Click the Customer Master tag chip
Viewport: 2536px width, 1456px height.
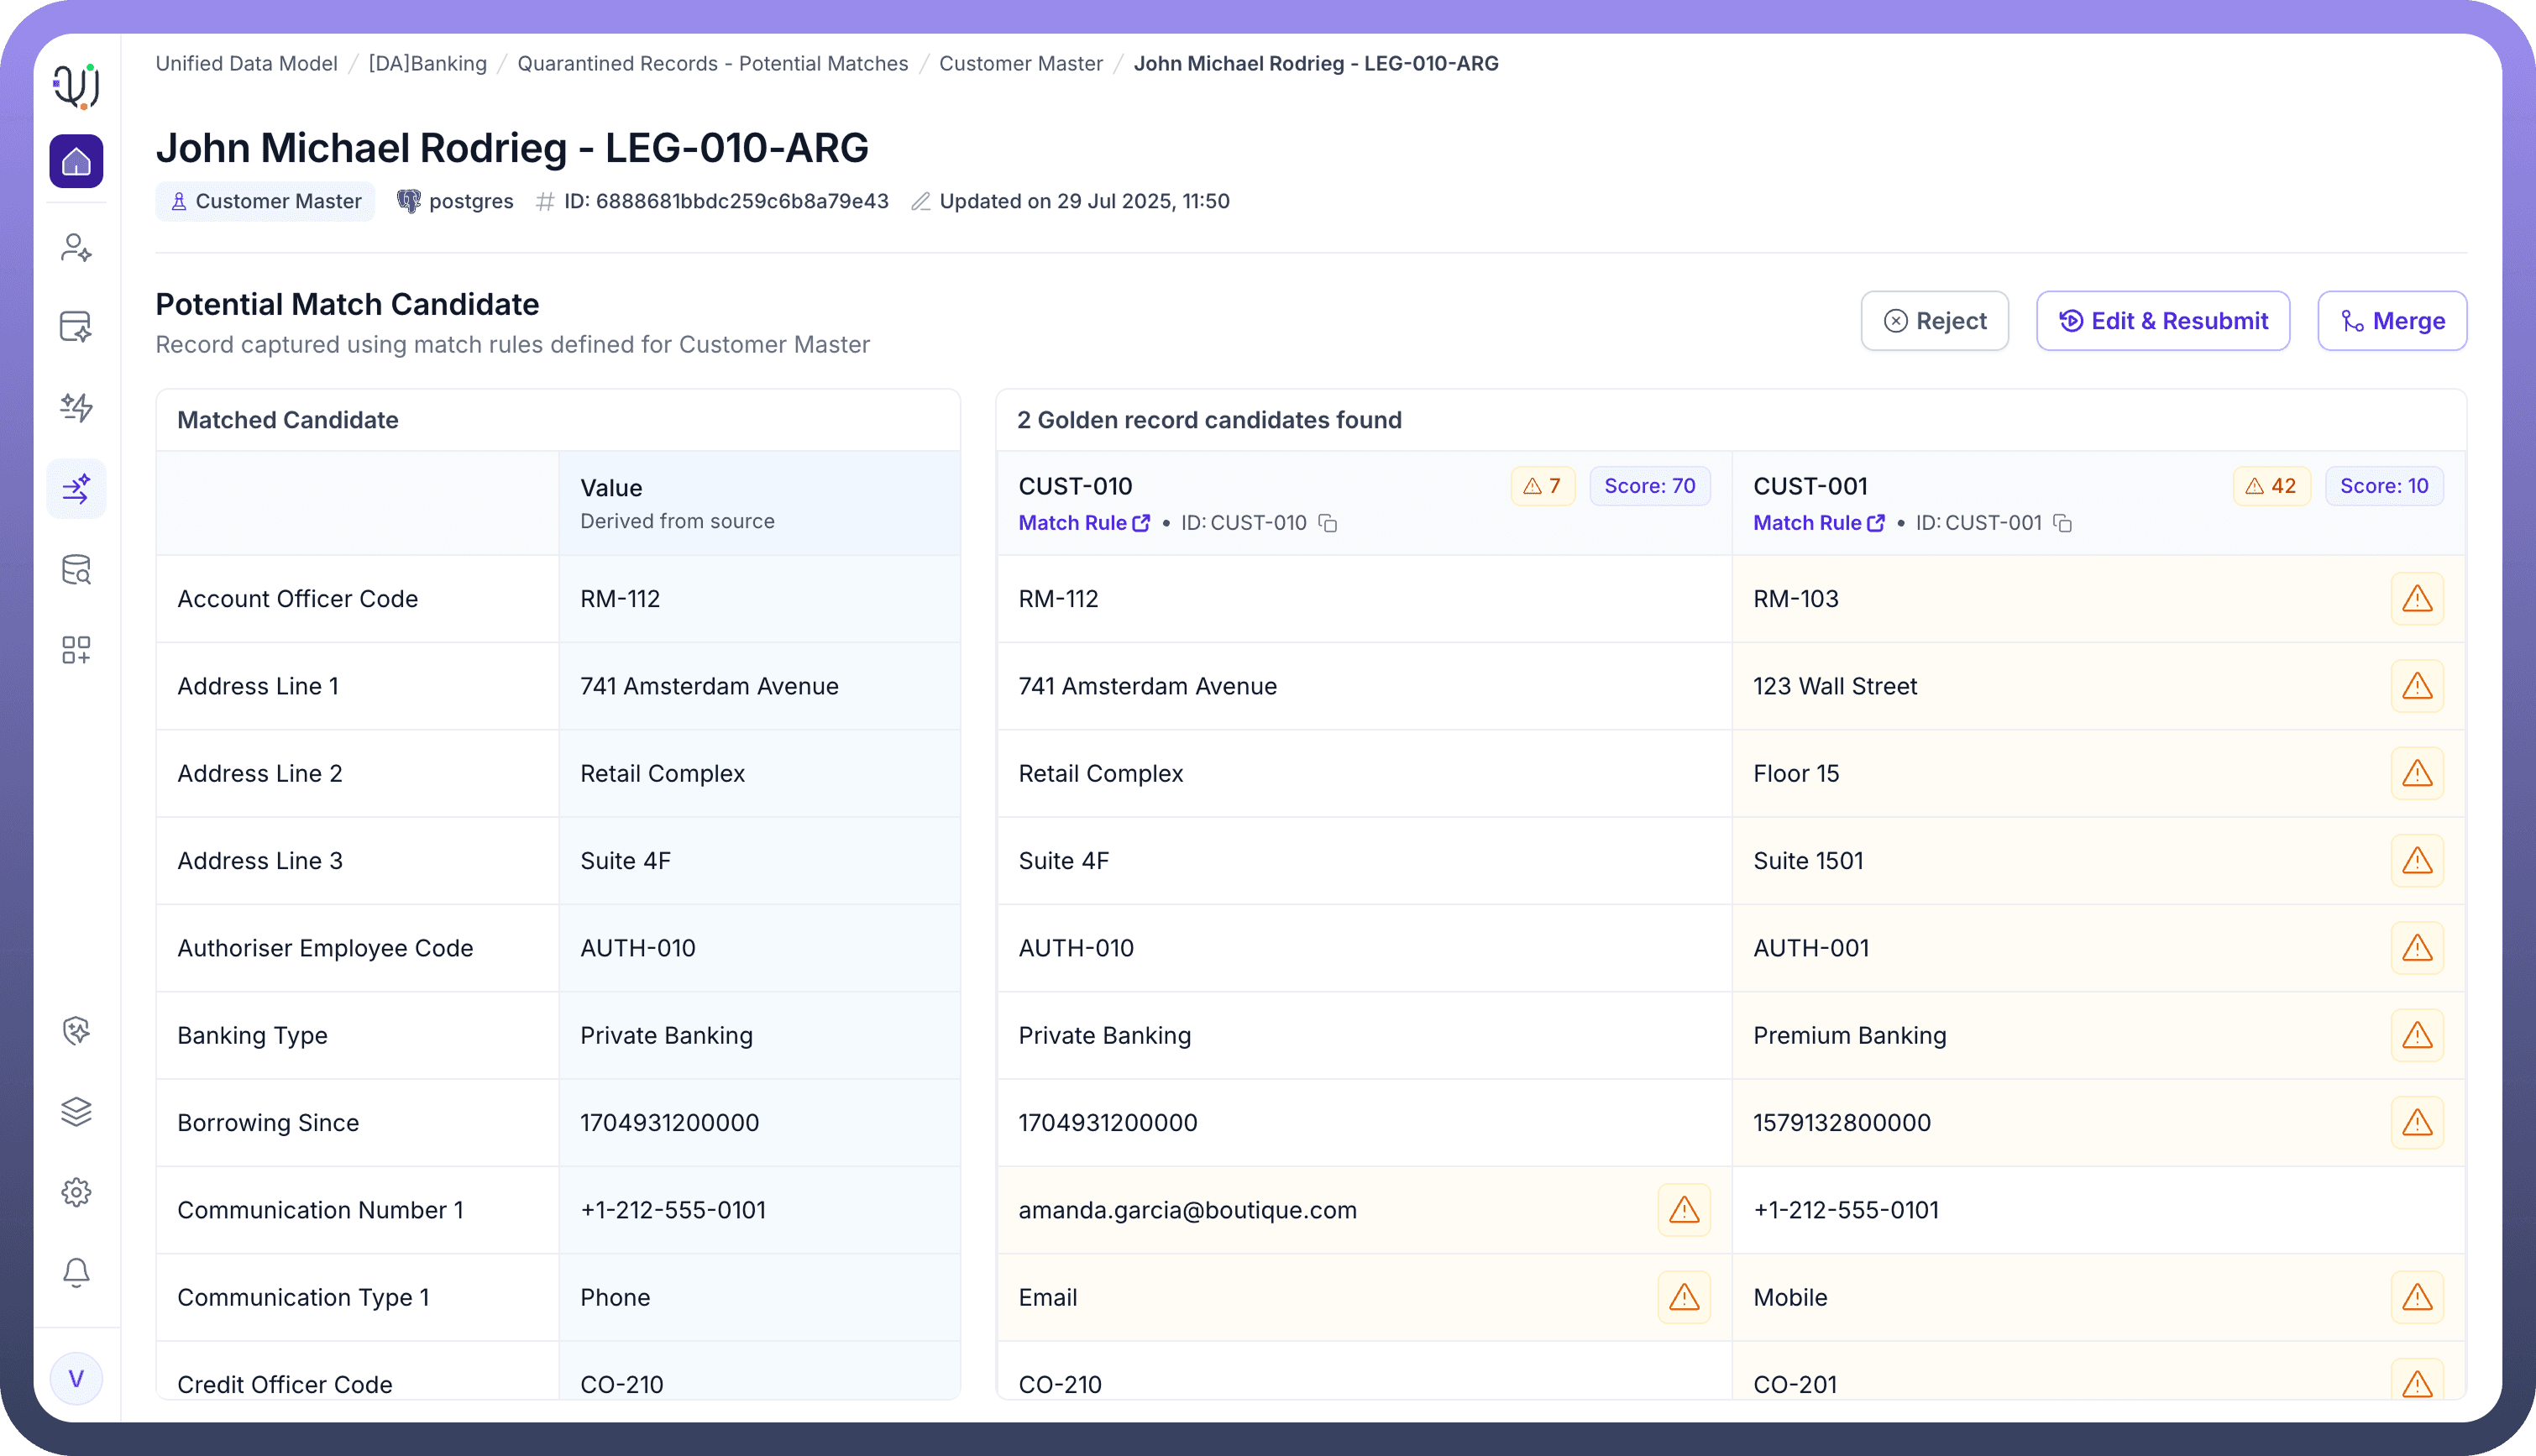[x=266, y=201]
